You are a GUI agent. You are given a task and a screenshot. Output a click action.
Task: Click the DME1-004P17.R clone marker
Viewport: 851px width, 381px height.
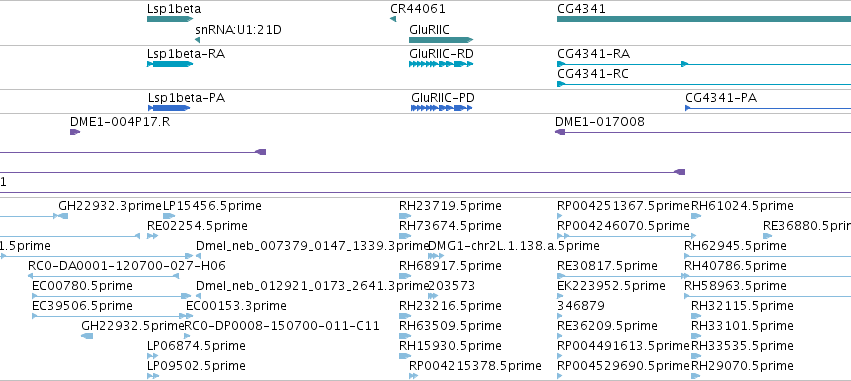[75, 132]
